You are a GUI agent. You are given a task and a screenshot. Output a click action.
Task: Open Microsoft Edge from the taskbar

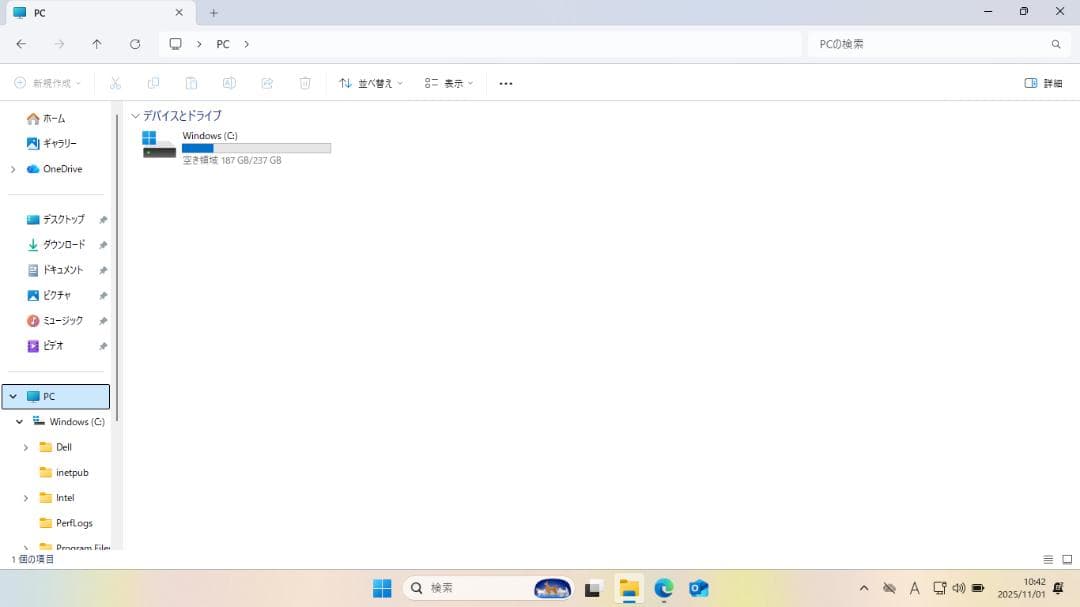point(664,588)
